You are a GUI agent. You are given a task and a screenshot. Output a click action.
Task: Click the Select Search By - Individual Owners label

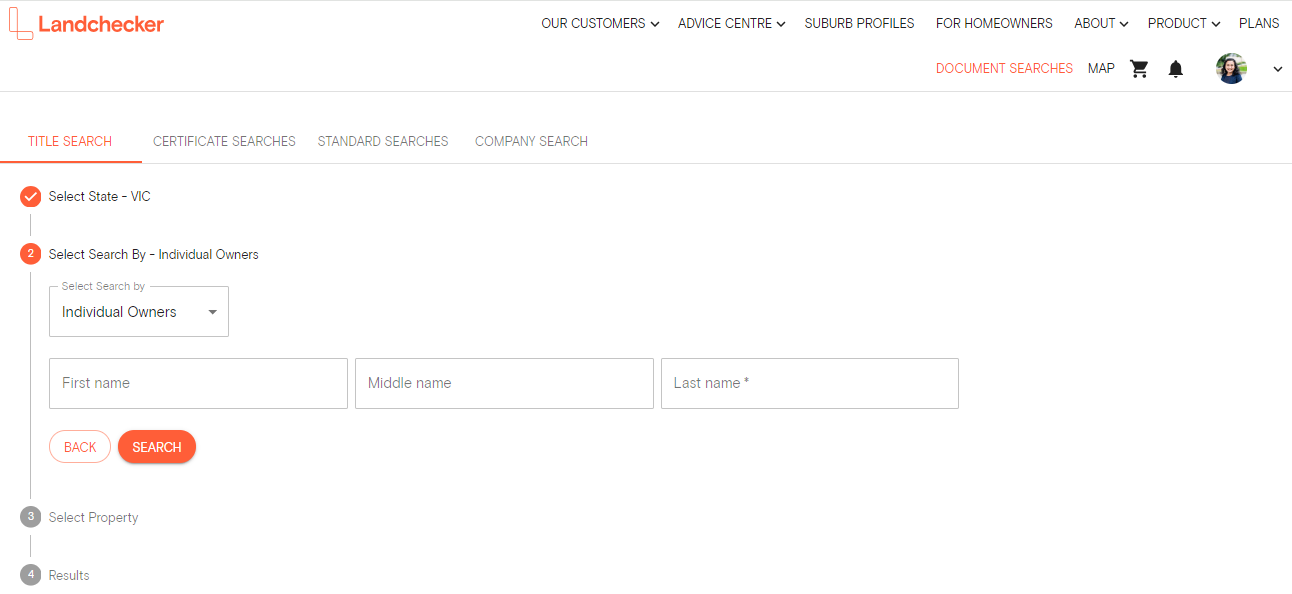point(154,255)
